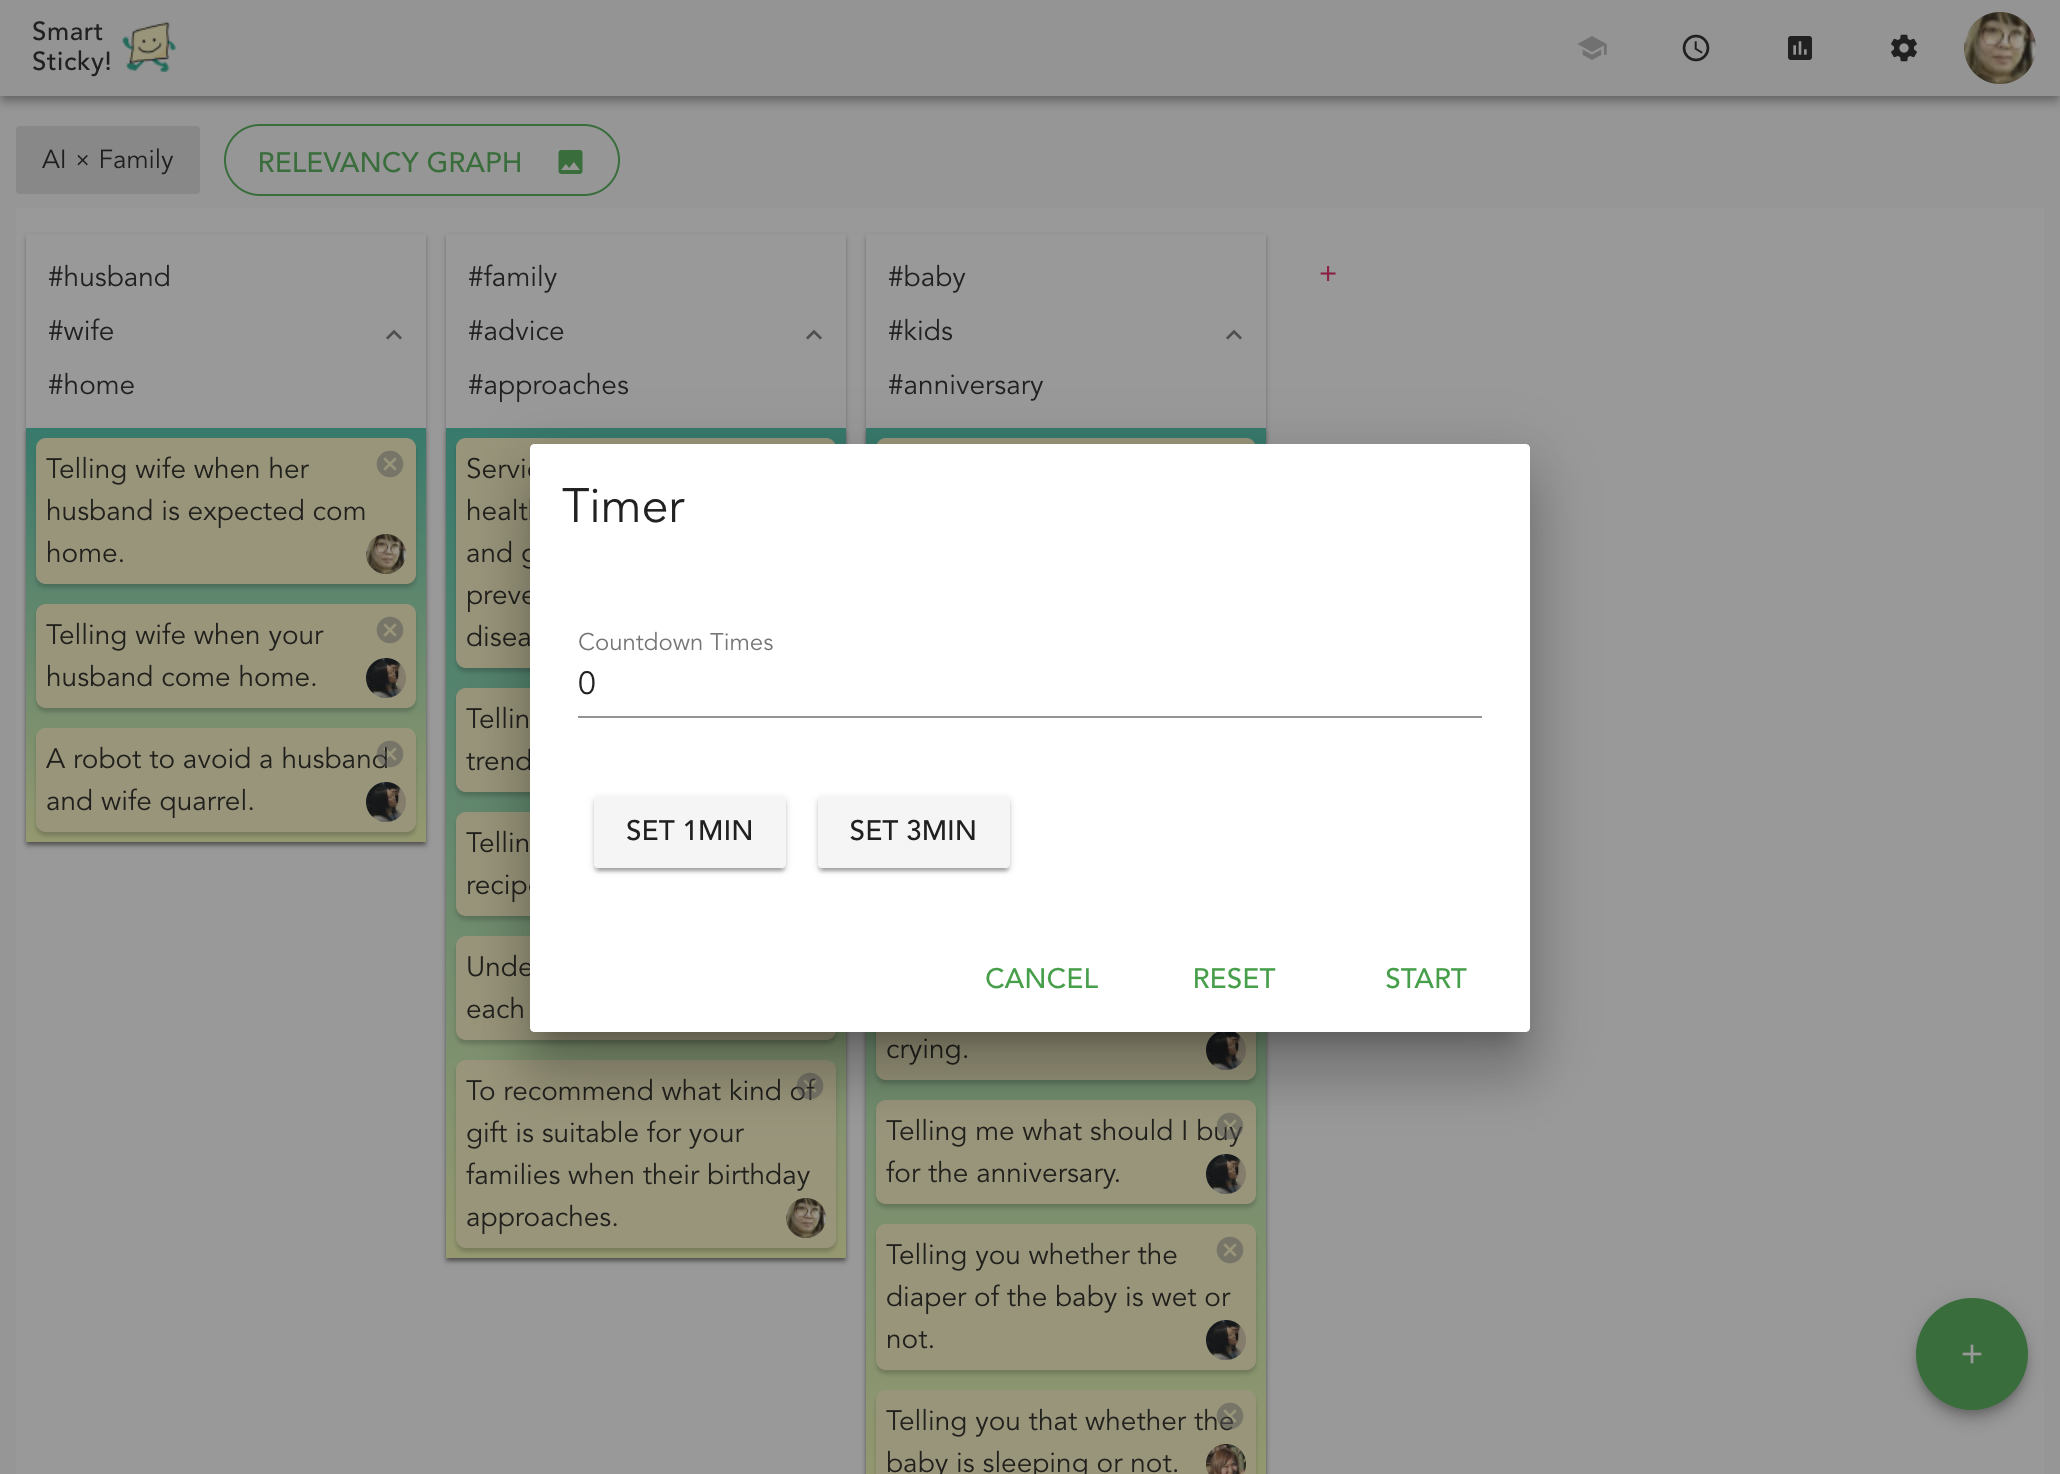
Task: Select the AI × Family tab
Action: [x=108, y=160]
